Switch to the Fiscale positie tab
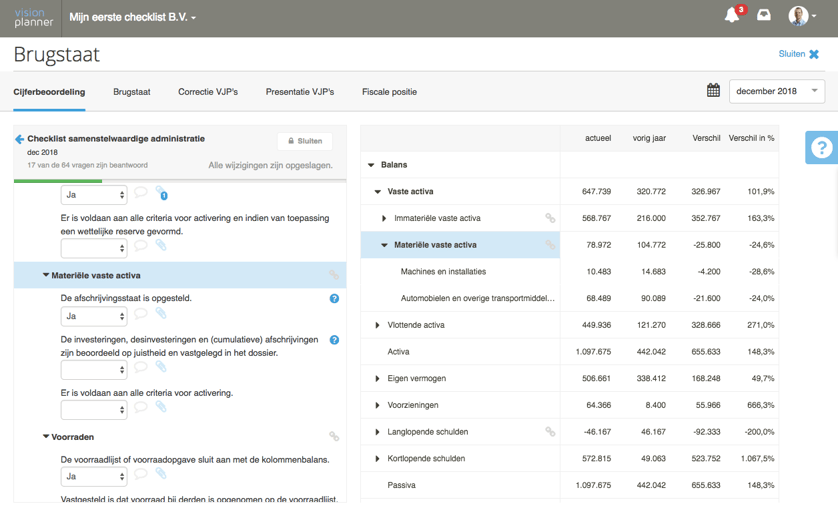The image size is (838, 506). click(389, 92)
